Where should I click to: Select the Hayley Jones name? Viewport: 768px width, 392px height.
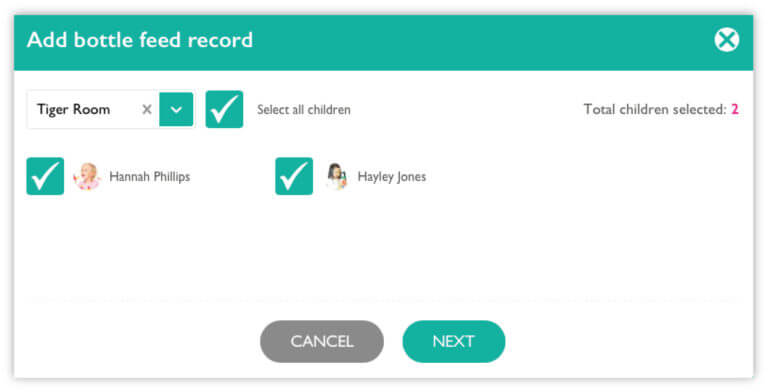click(x=392, y=177)
